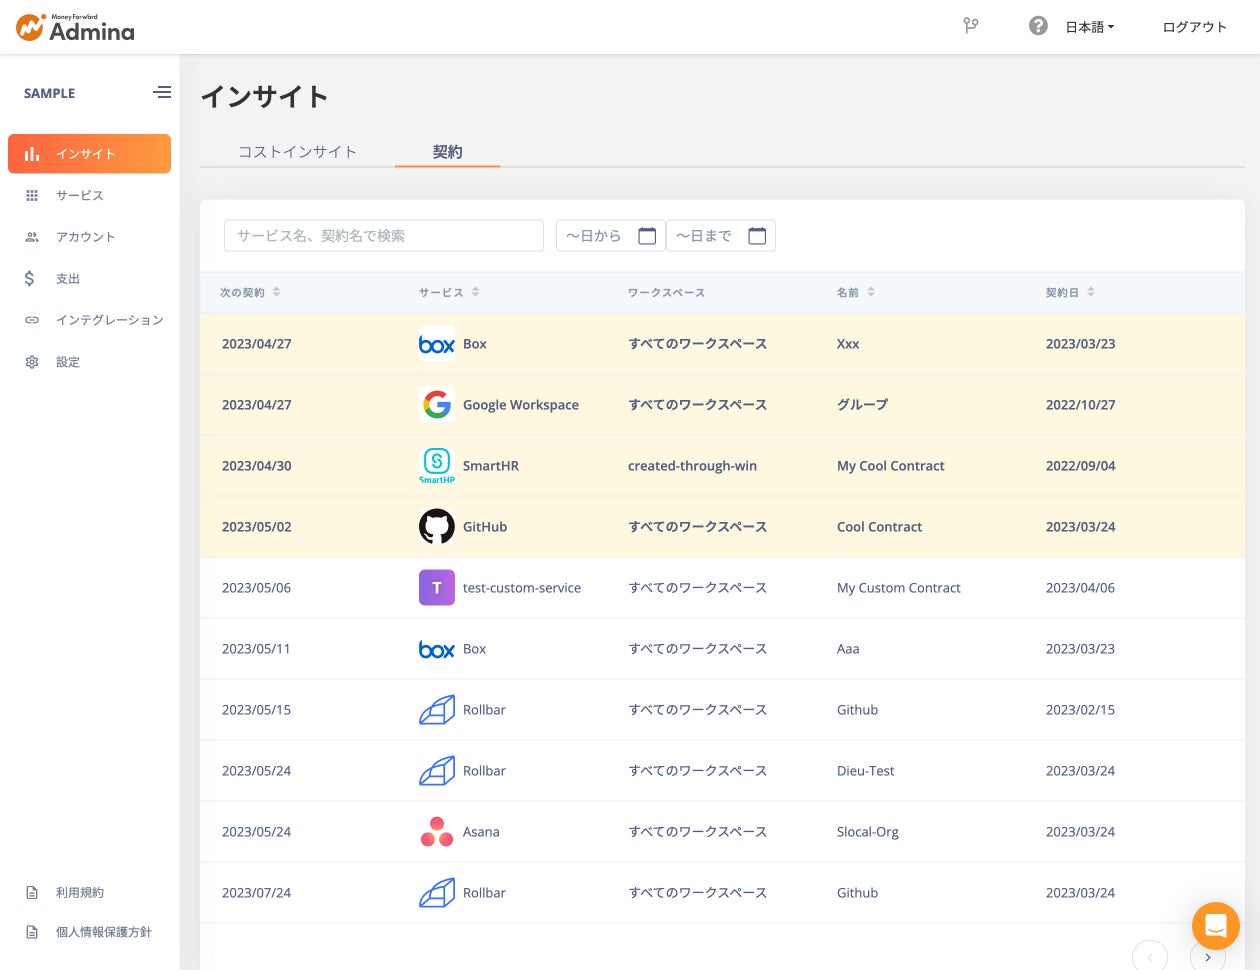Viewport: 1260px width, 970px height.
Task: Click the Asana logo in contract row
Action: tap(436, 832)
